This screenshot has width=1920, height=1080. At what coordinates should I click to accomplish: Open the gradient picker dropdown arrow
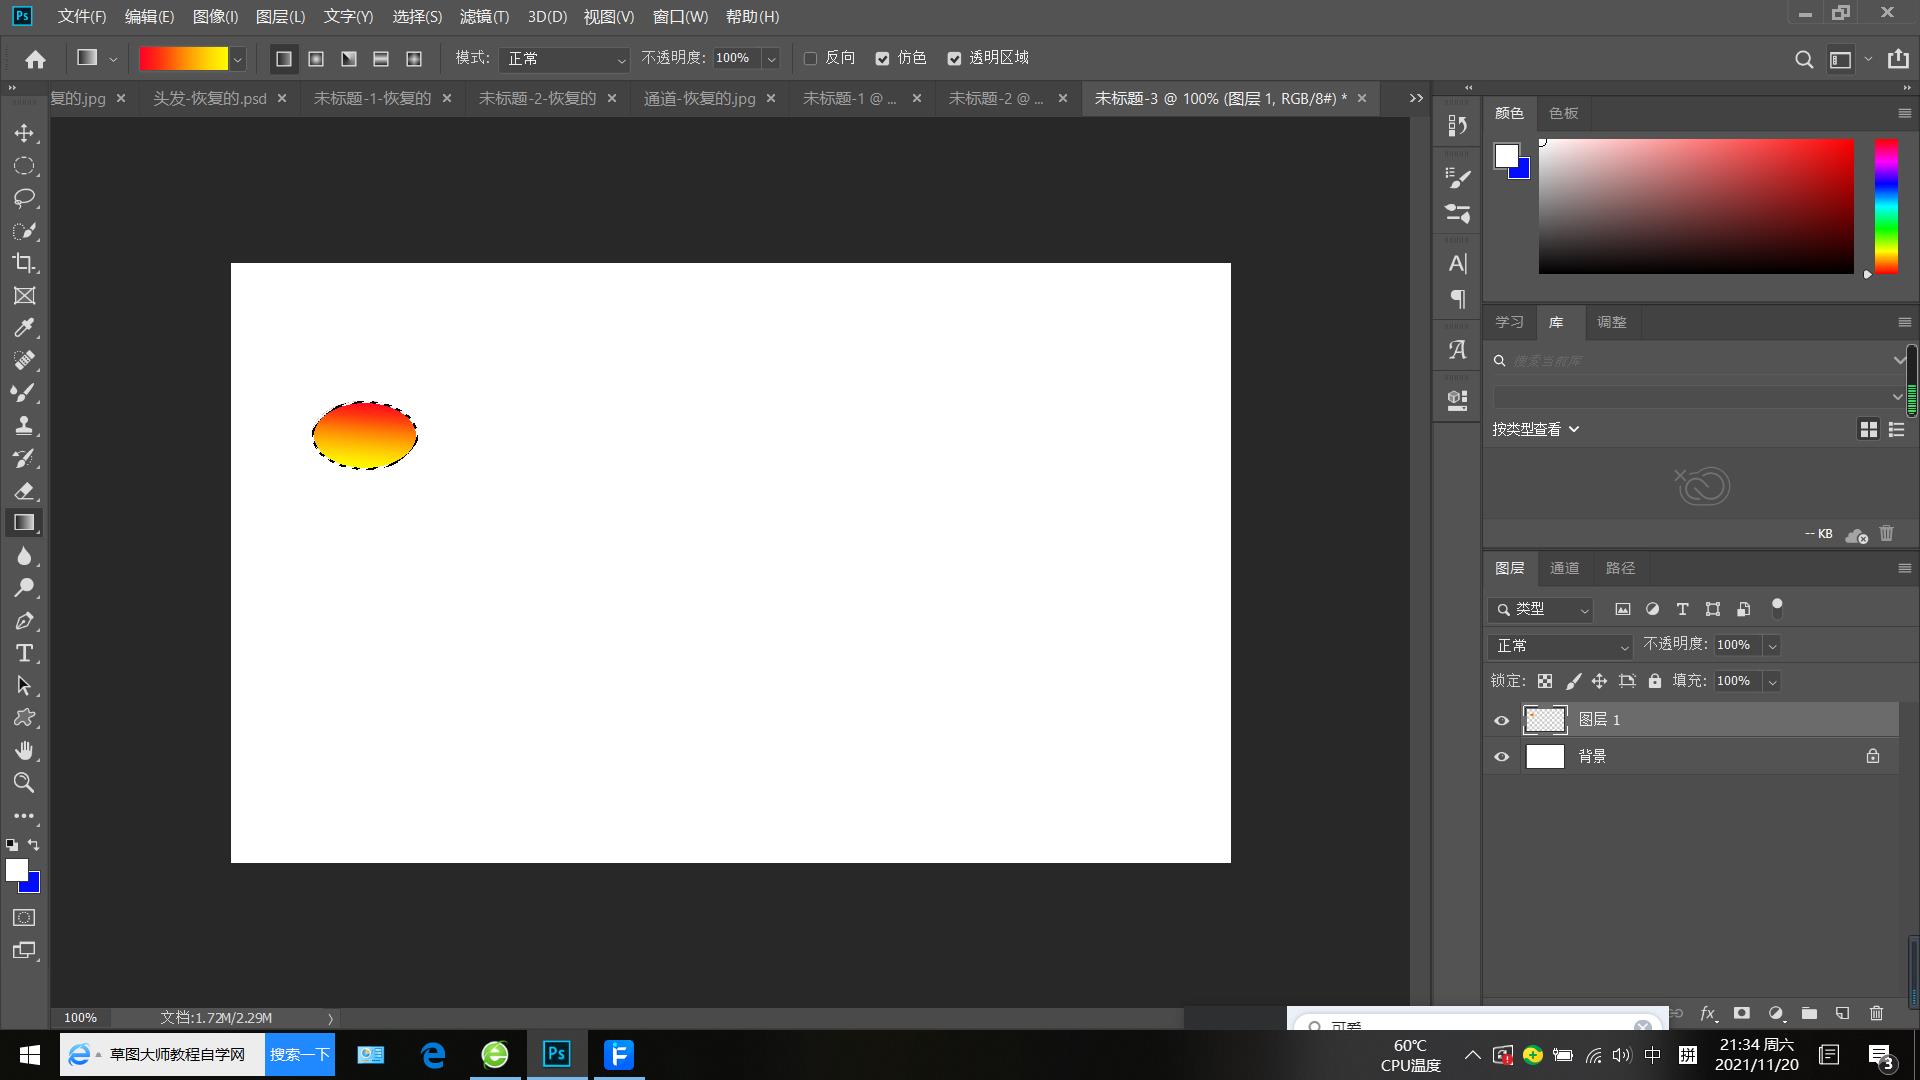click(237, 59)
